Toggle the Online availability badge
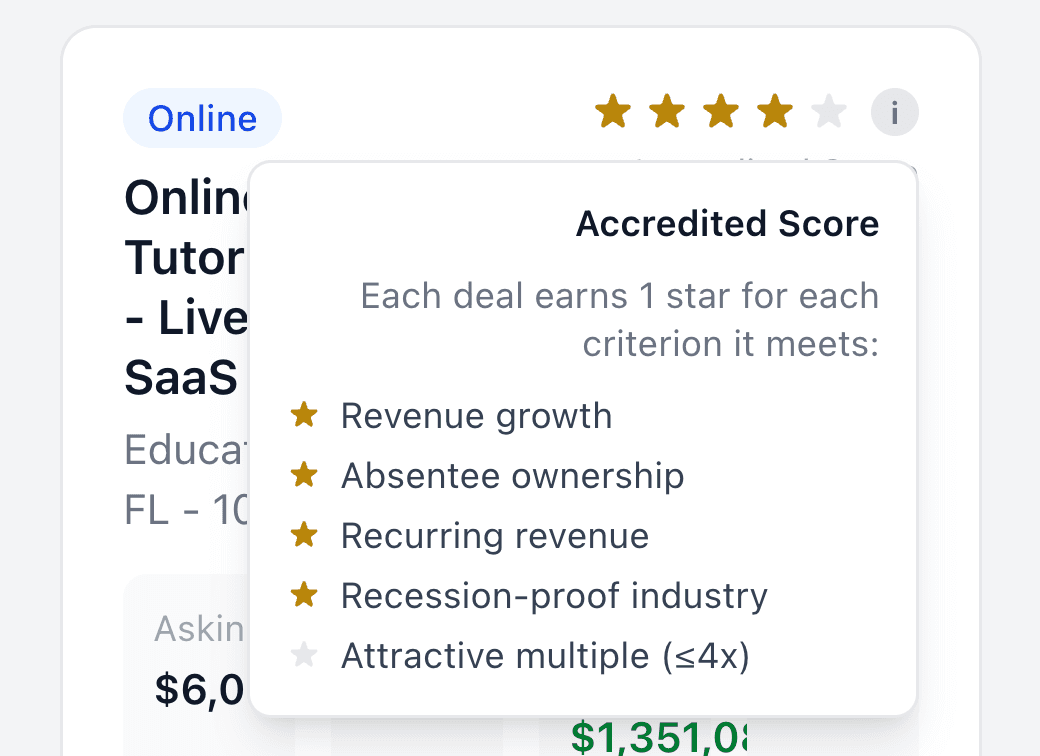The height and width of the screenshot is (756, 1040). point(202,118)
